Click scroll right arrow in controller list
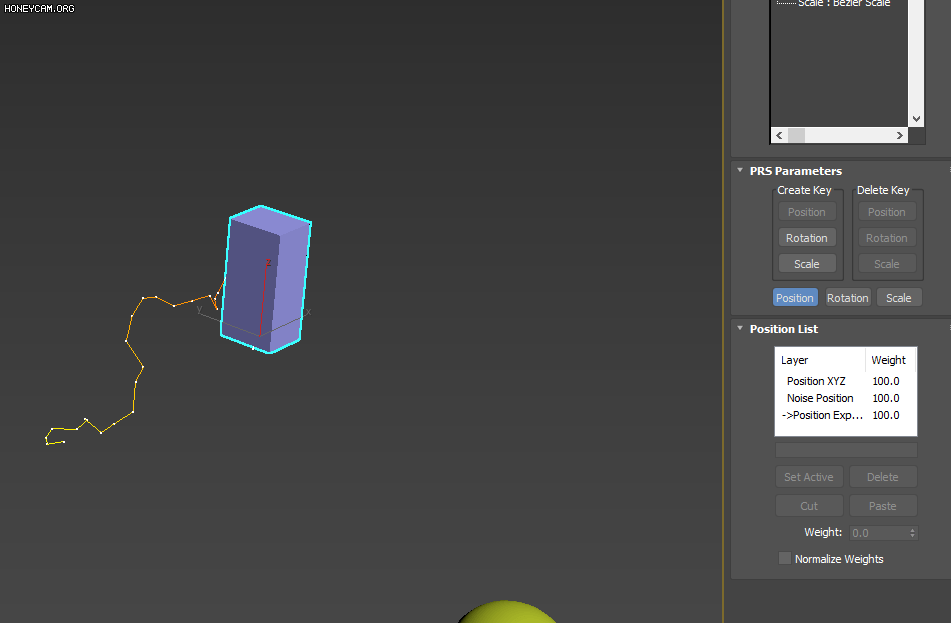 coord(900,135)
